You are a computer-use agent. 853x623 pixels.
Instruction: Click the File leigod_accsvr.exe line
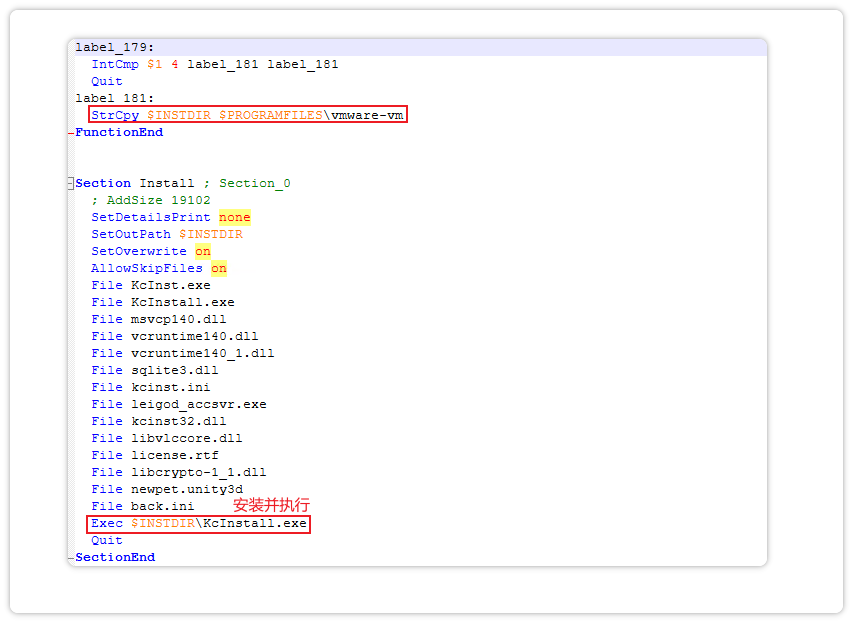179,404
